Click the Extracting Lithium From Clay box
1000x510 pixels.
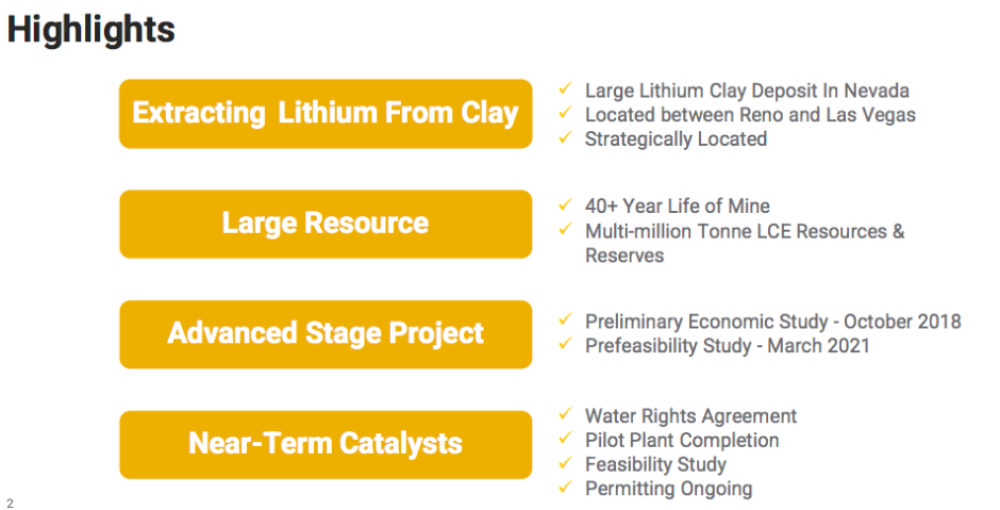point(325,113)
